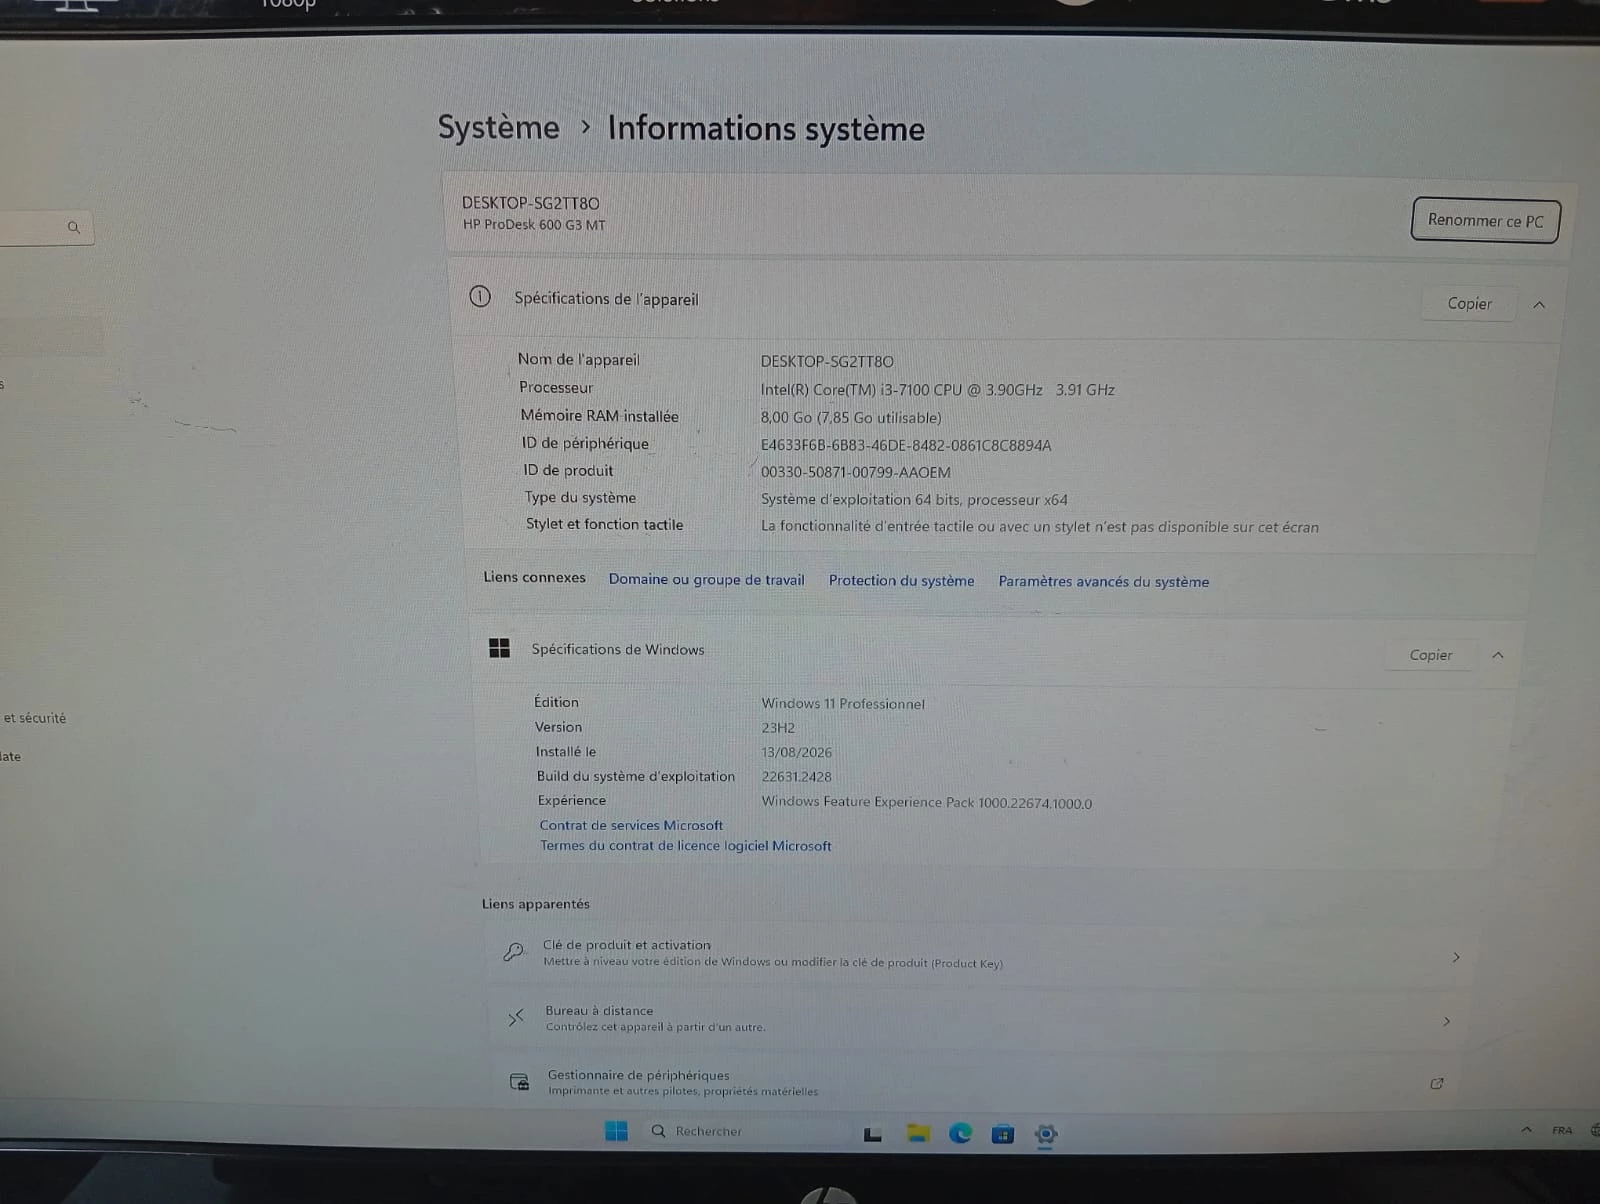Screen dimensions: 1600x1204
Task: Click the key icon for product activation
Action: coord(514,952)
